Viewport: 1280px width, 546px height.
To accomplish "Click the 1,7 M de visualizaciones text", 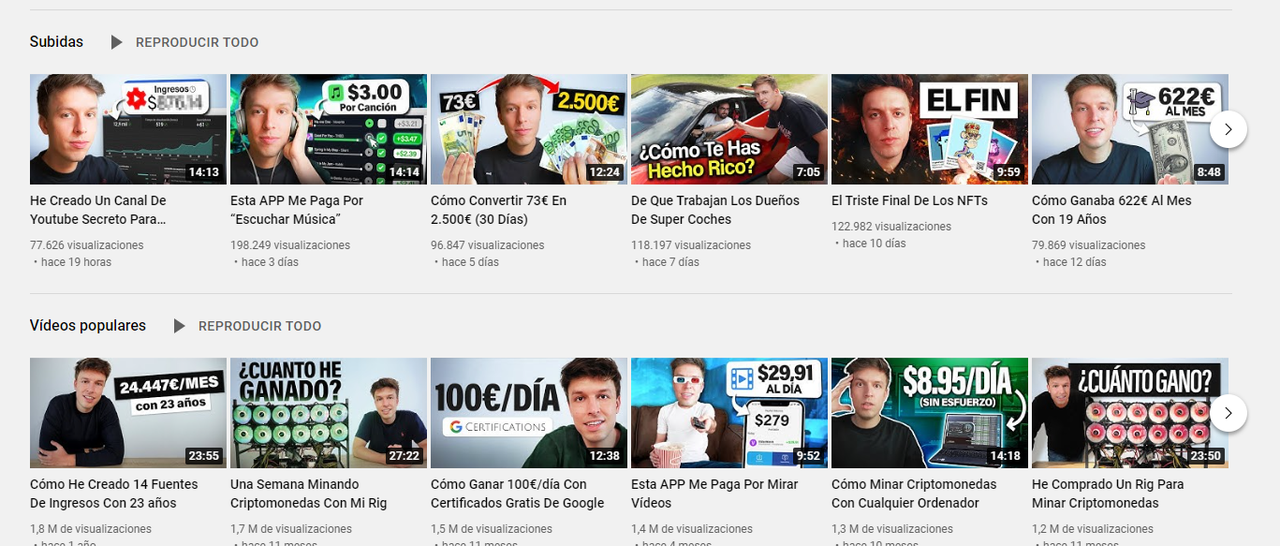I will tap(291, 529).
